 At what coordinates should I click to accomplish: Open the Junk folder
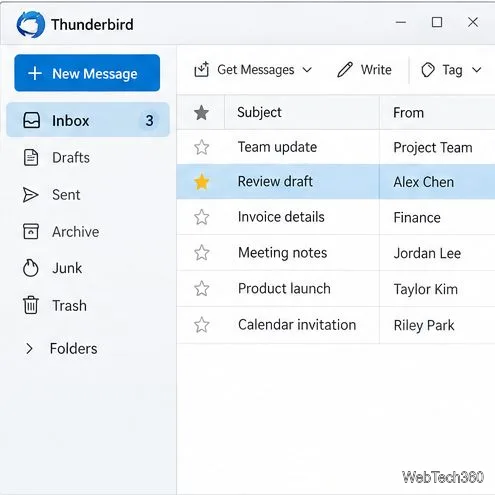click(67, 268)
